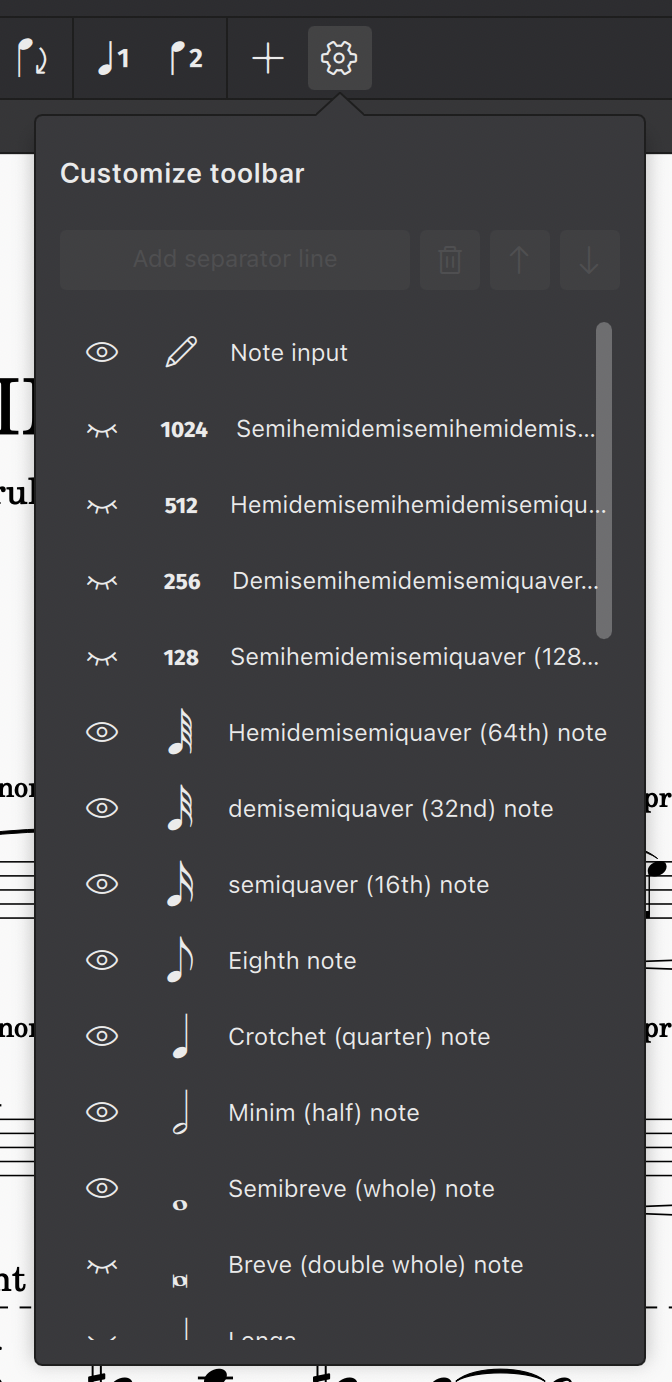Viewport: 672px width, 1382px height.
Task: Click the Add separator line button
Action: (x=234, y=260)
